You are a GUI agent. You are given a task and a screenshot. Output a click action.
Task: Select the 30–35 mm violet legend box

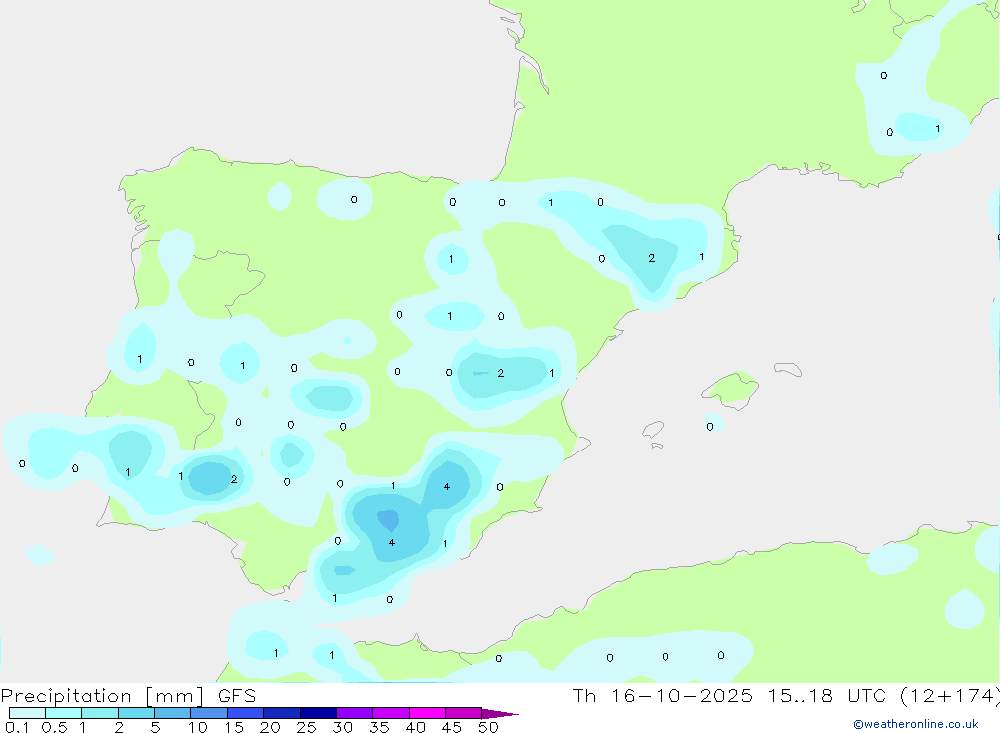[355, 713]
